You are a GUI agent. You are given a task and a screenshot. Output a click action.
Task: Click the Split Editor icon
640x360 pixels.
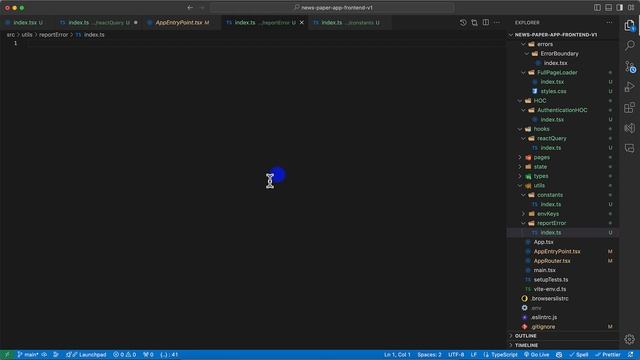(x=486, y=22)
